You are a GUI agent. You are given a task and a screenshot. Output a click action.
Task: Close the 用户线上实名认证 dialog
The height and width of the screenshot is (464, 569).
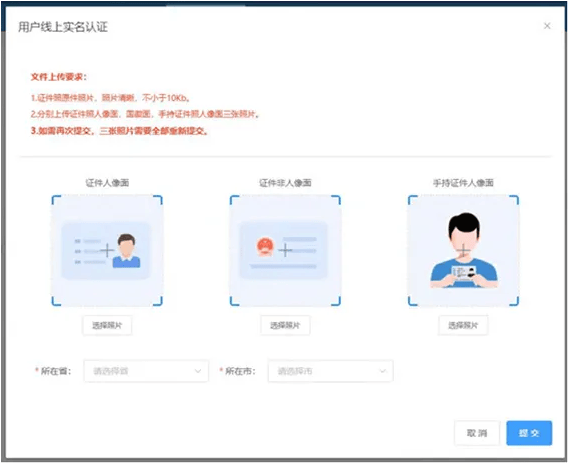(x=547, y=26)
